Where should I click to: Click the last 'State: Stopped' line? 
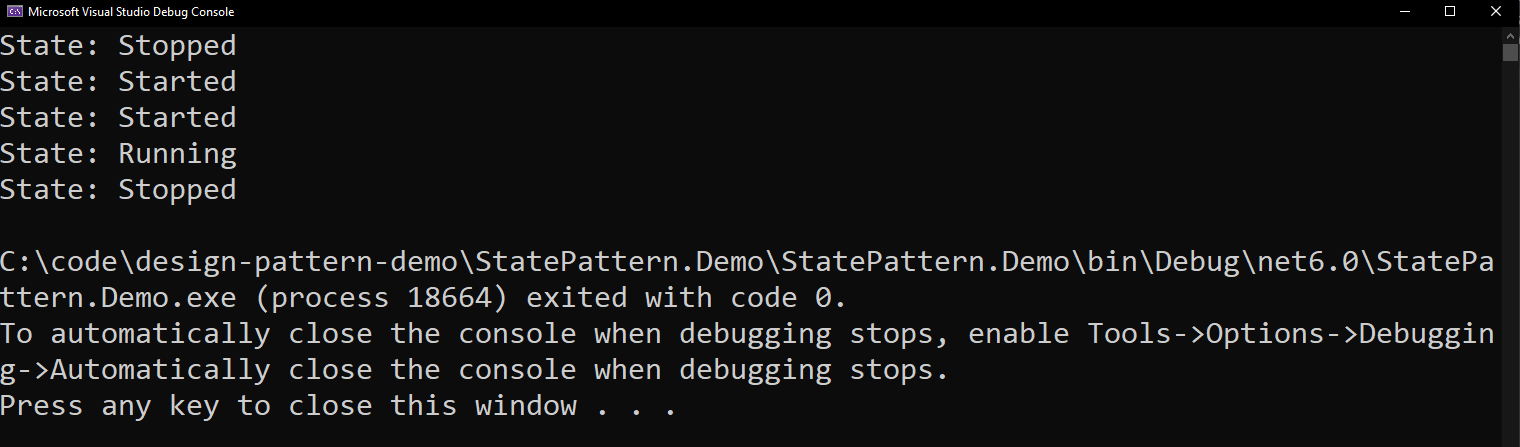(118, 189)
